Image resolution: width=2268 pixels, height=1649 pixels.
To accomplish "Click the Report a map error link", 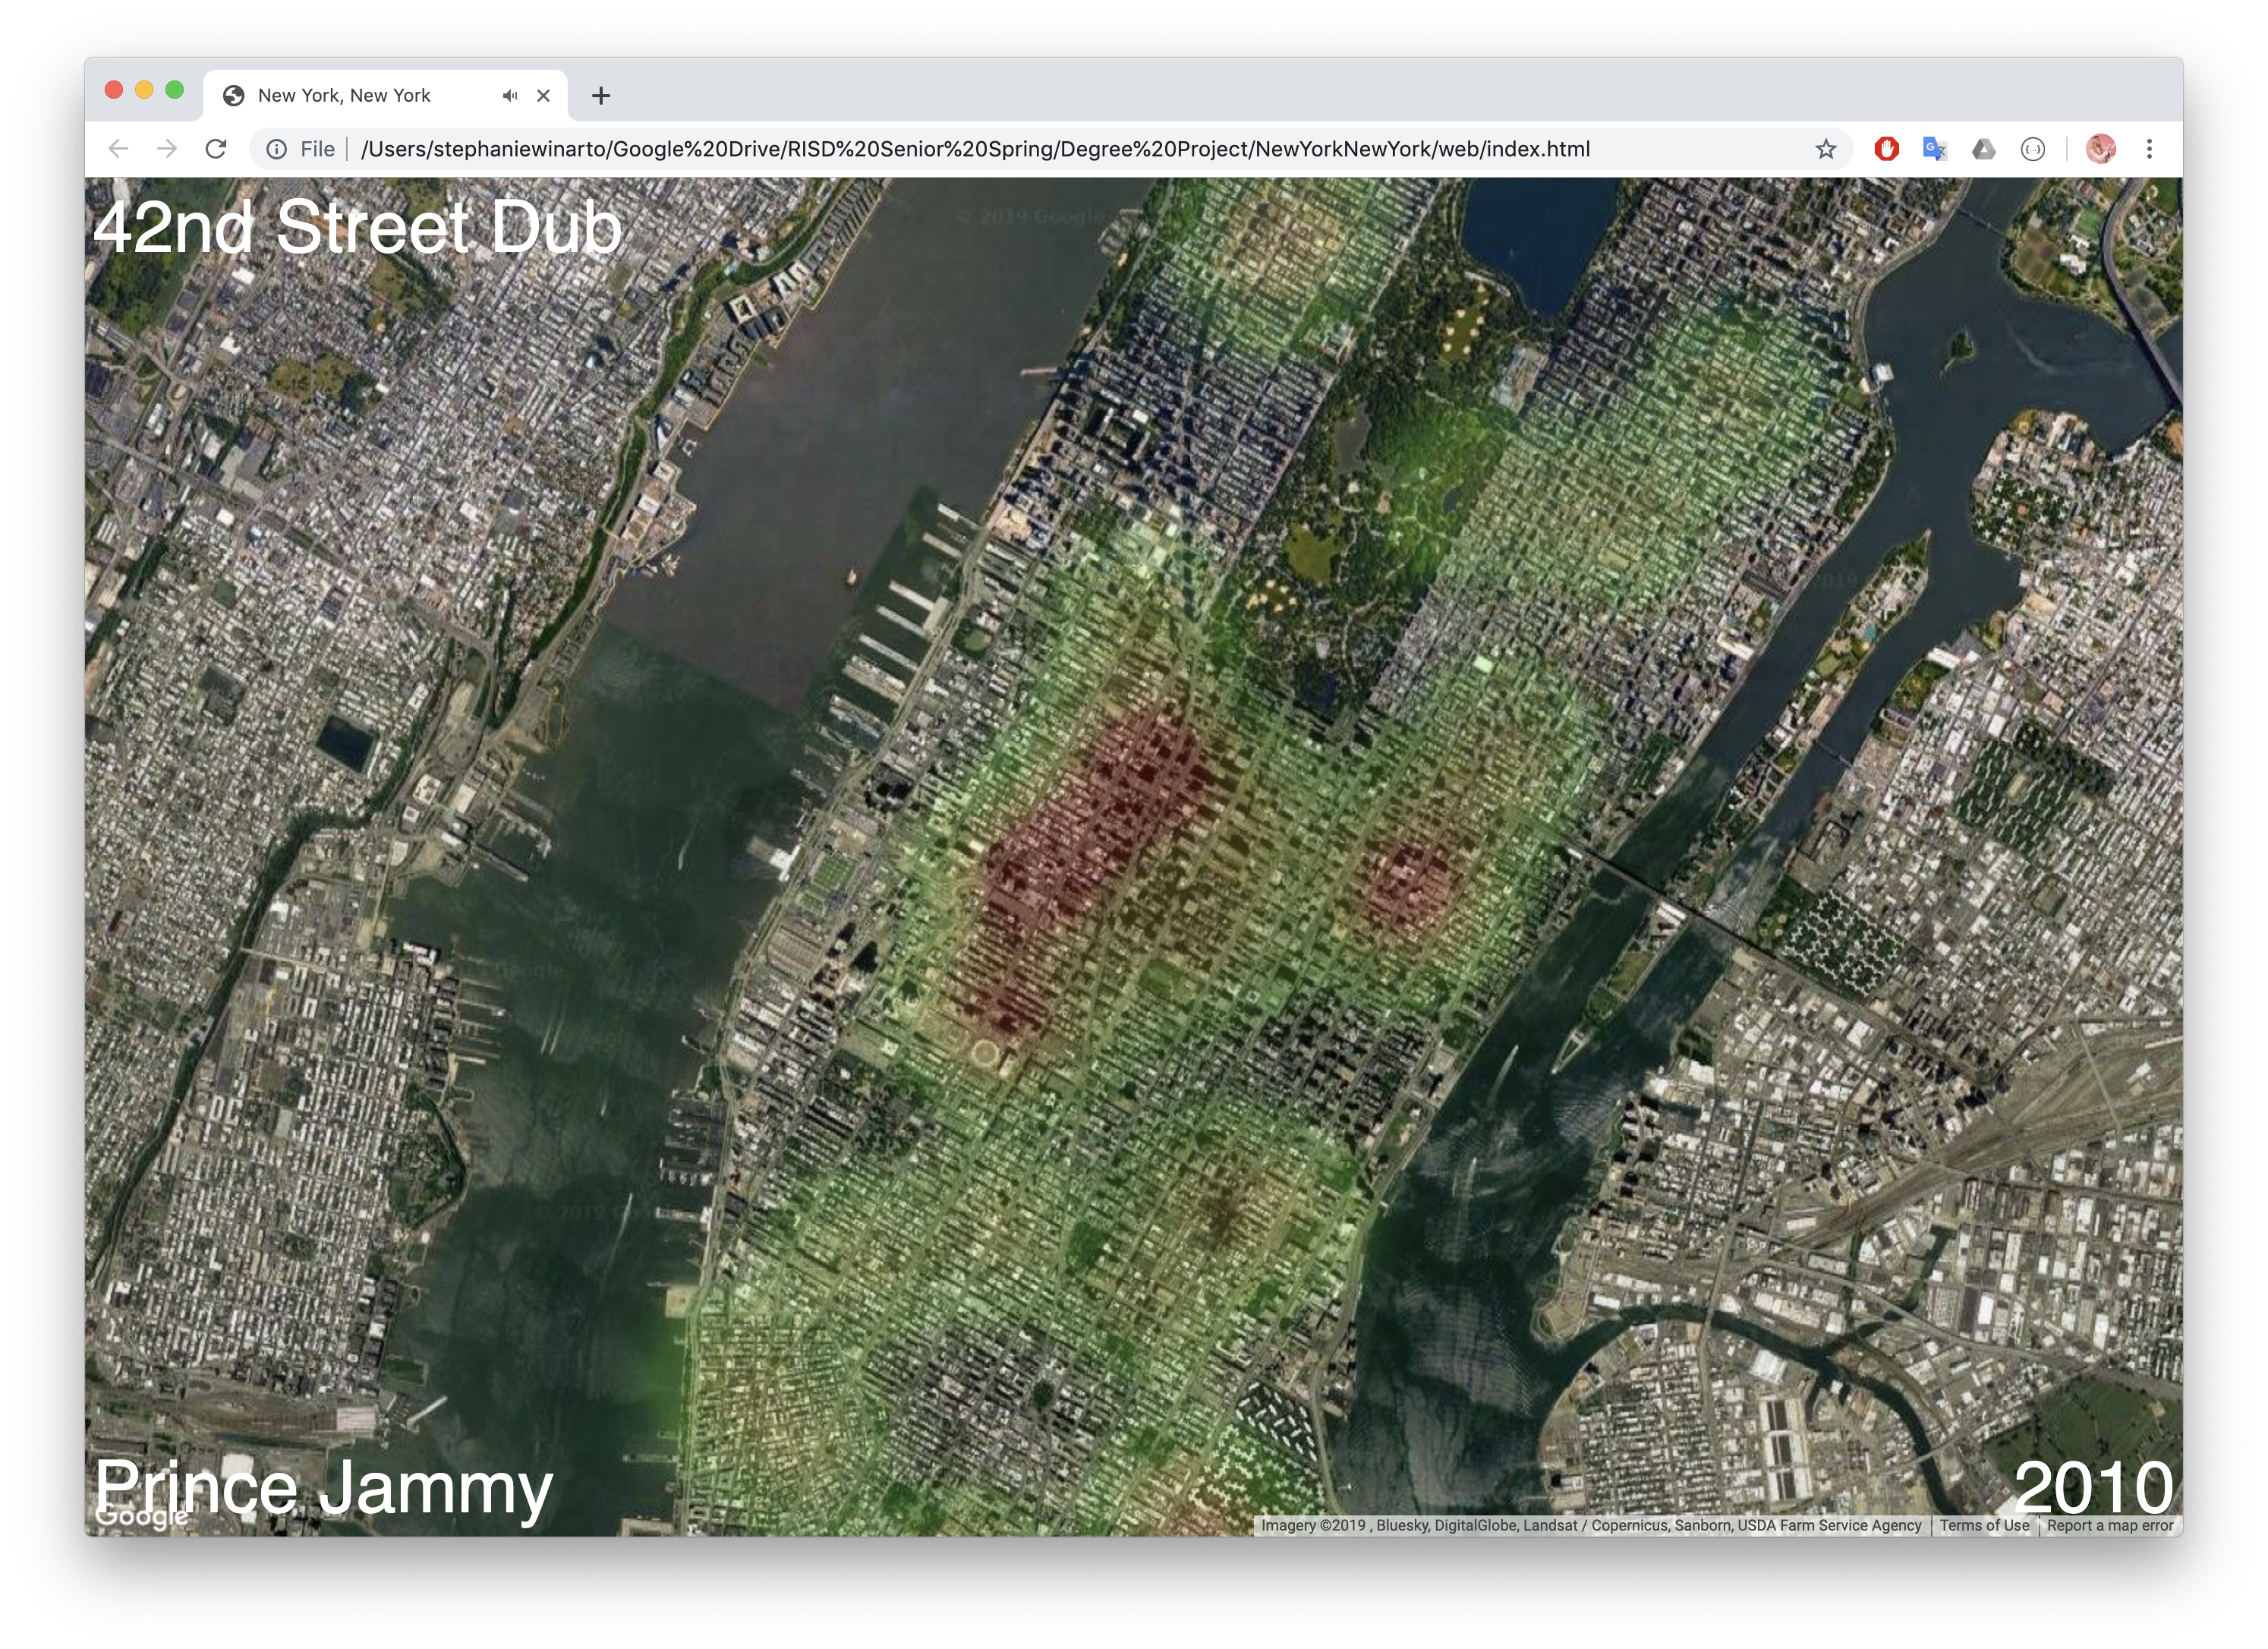I will pyautogui.click(x=2109, y=1525).
